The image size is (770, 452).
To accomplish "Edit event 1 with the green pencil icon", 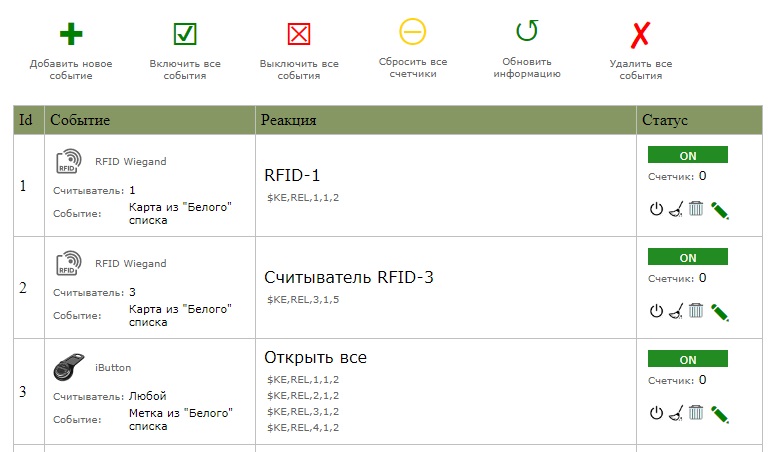I will tap(719, 210).
